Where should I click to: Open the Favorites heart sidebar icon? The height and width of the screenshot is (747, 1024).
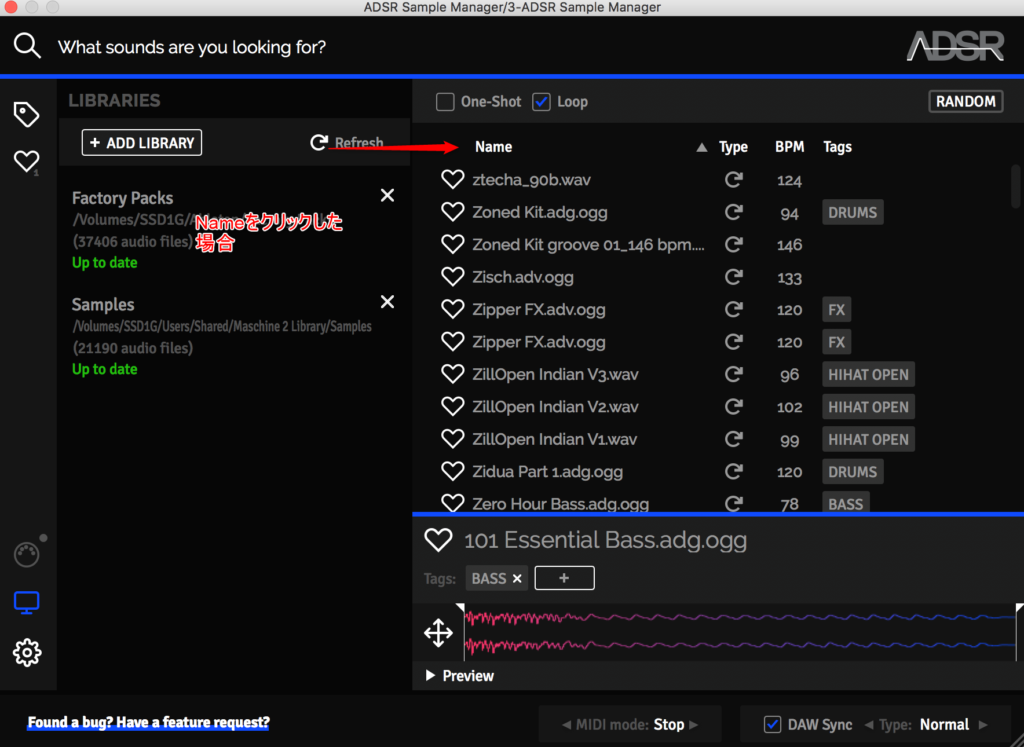pyautogui.click(x=26, y=161)
